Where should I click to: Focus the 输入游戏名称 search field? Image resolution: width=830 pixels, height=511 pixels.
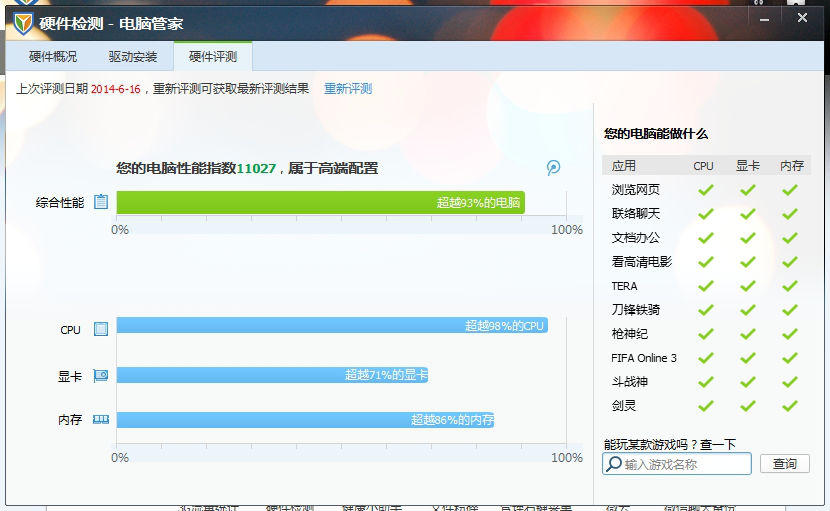(x=676, y=464)
